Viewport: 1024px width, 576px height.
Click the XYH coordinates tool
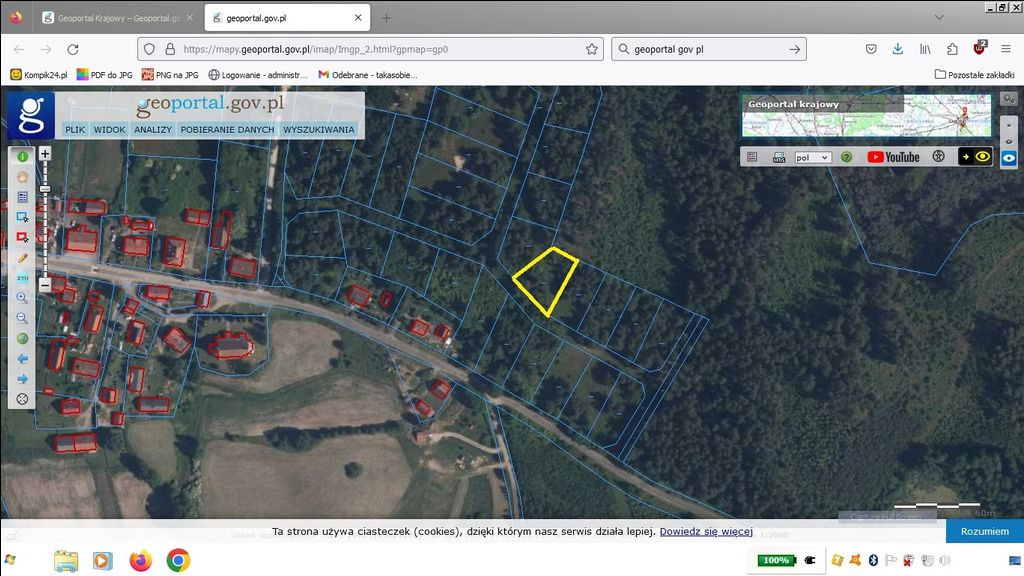[x=22, y=277]
